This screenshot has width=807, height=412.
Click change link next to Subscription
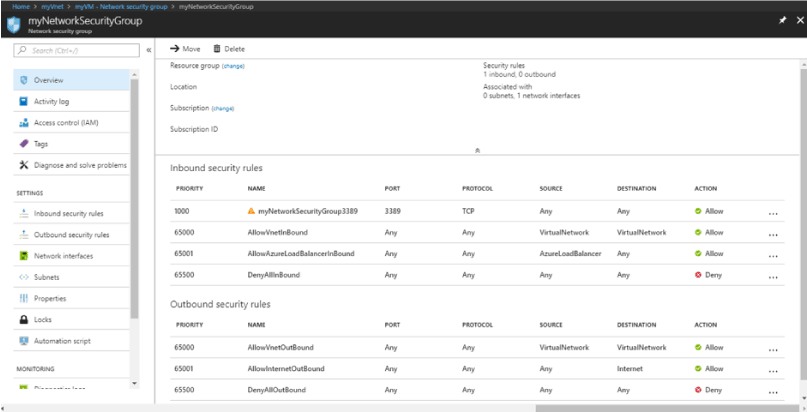[223, 109]
